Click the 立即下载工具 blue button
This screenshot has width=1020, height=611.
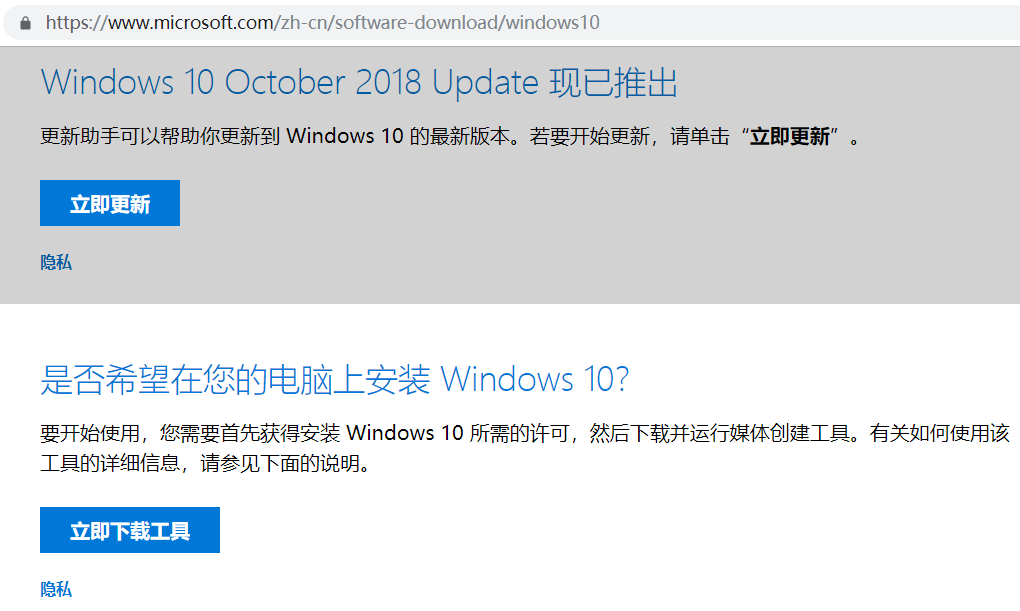pos(130,530)
